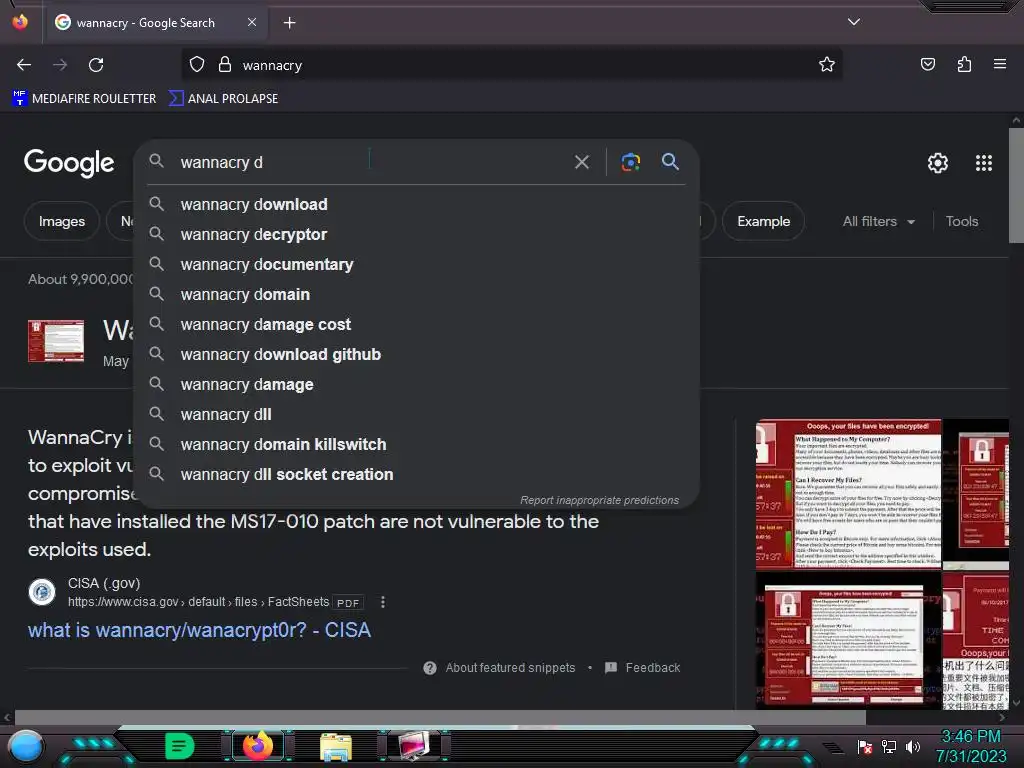The width and height of the screenshot is (1024, 768).
Task: Open the volume speaker tray icon
Action: 913,746
